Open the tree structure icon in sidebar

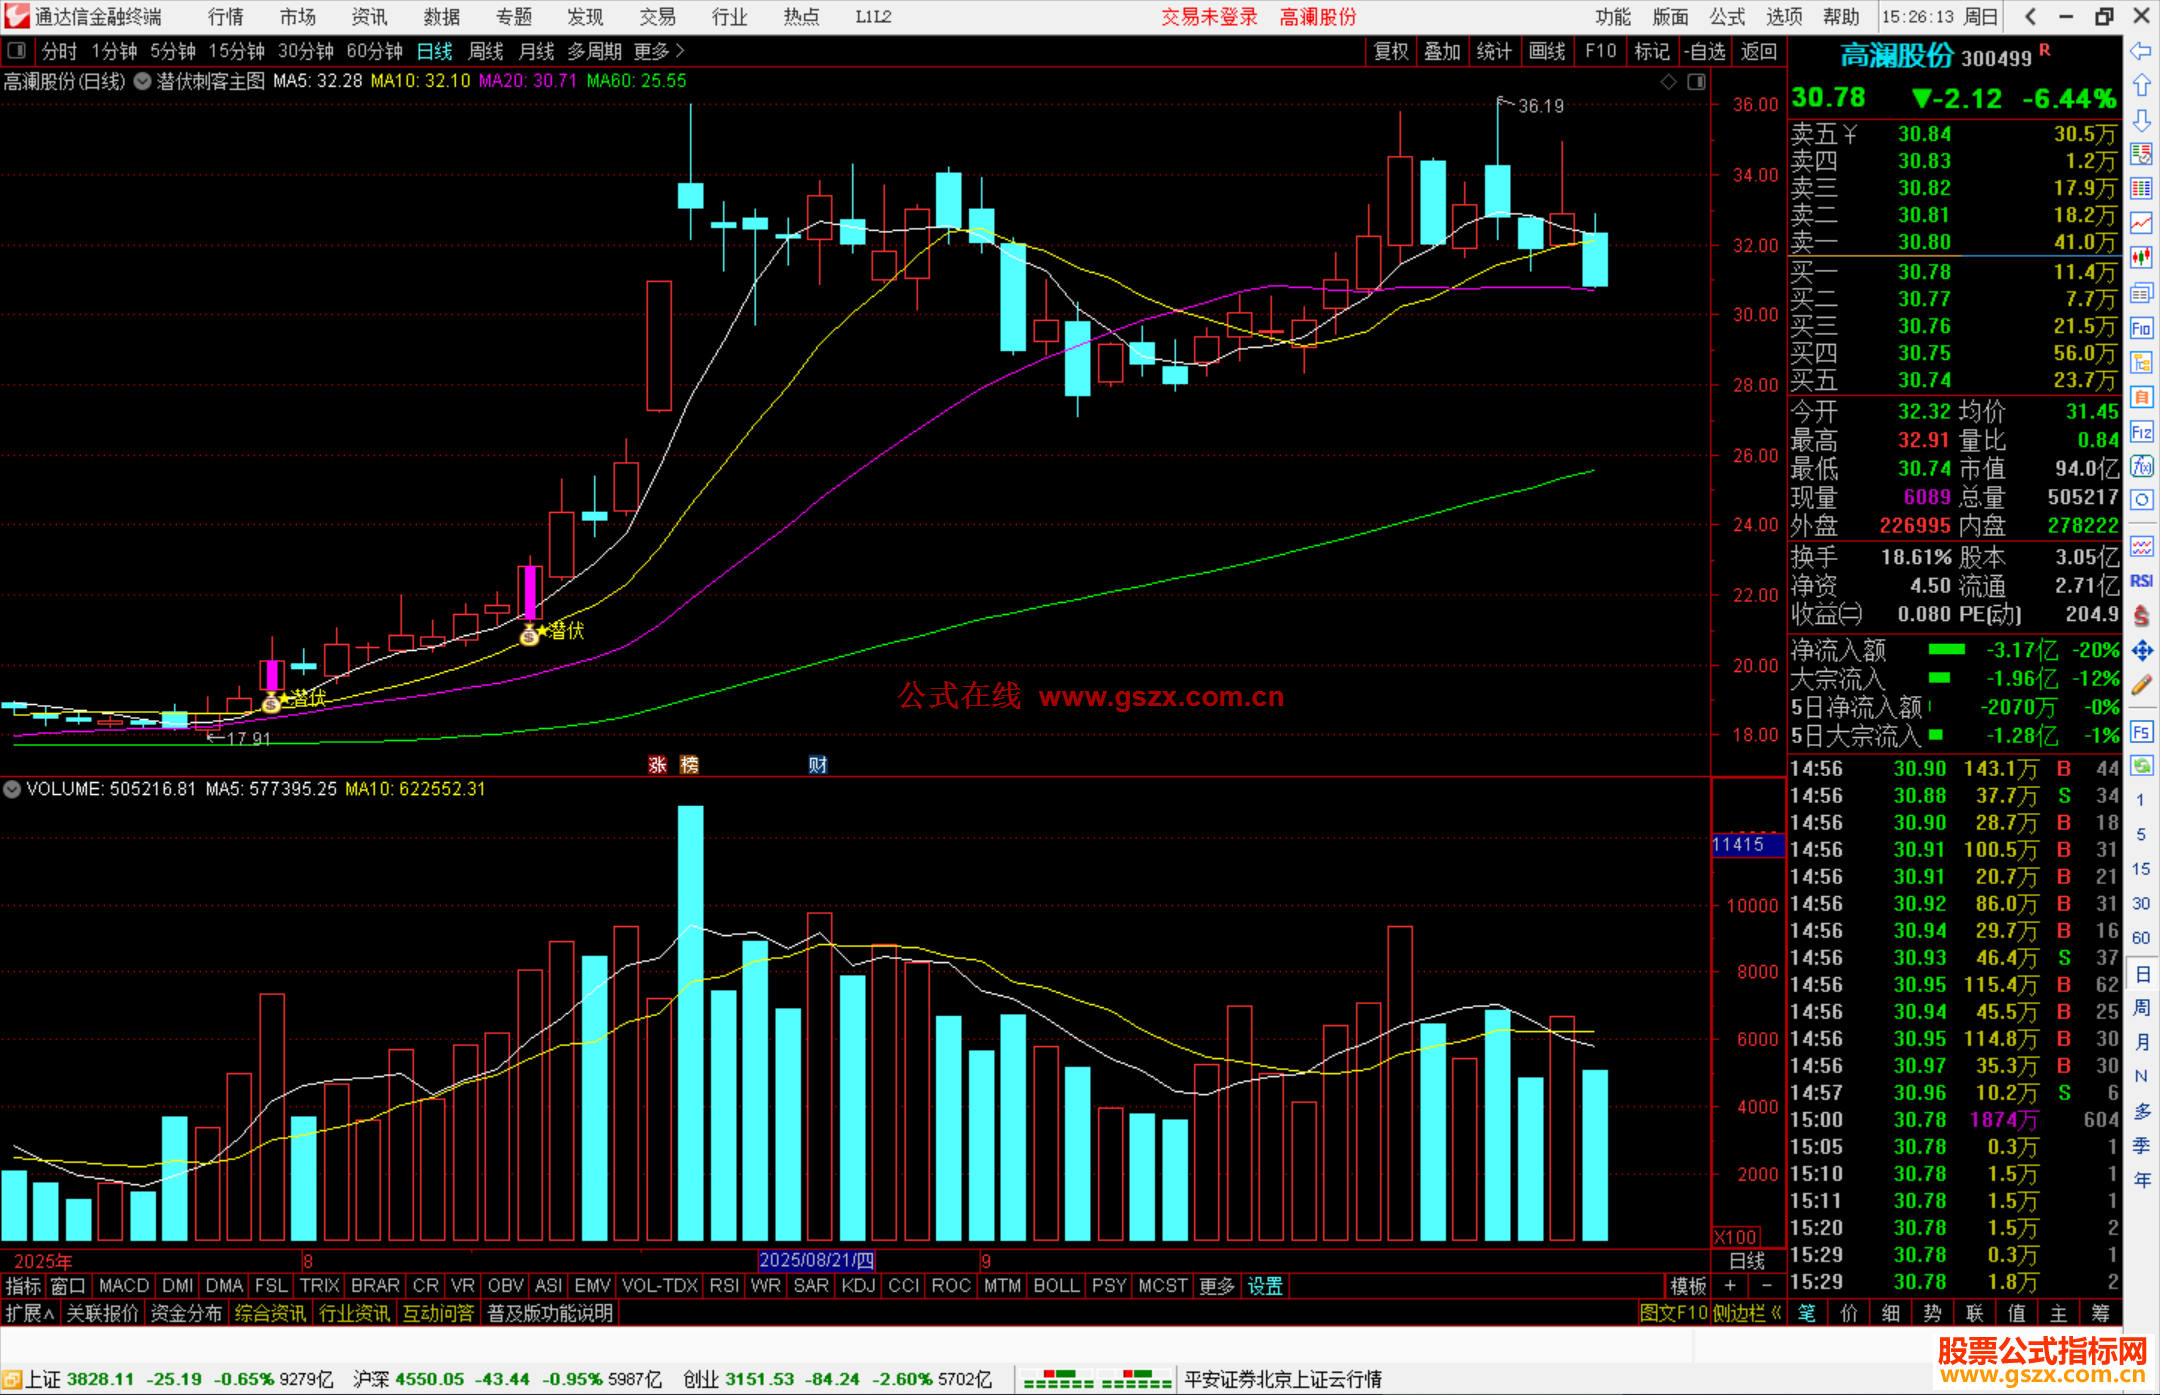[2141, 362]
